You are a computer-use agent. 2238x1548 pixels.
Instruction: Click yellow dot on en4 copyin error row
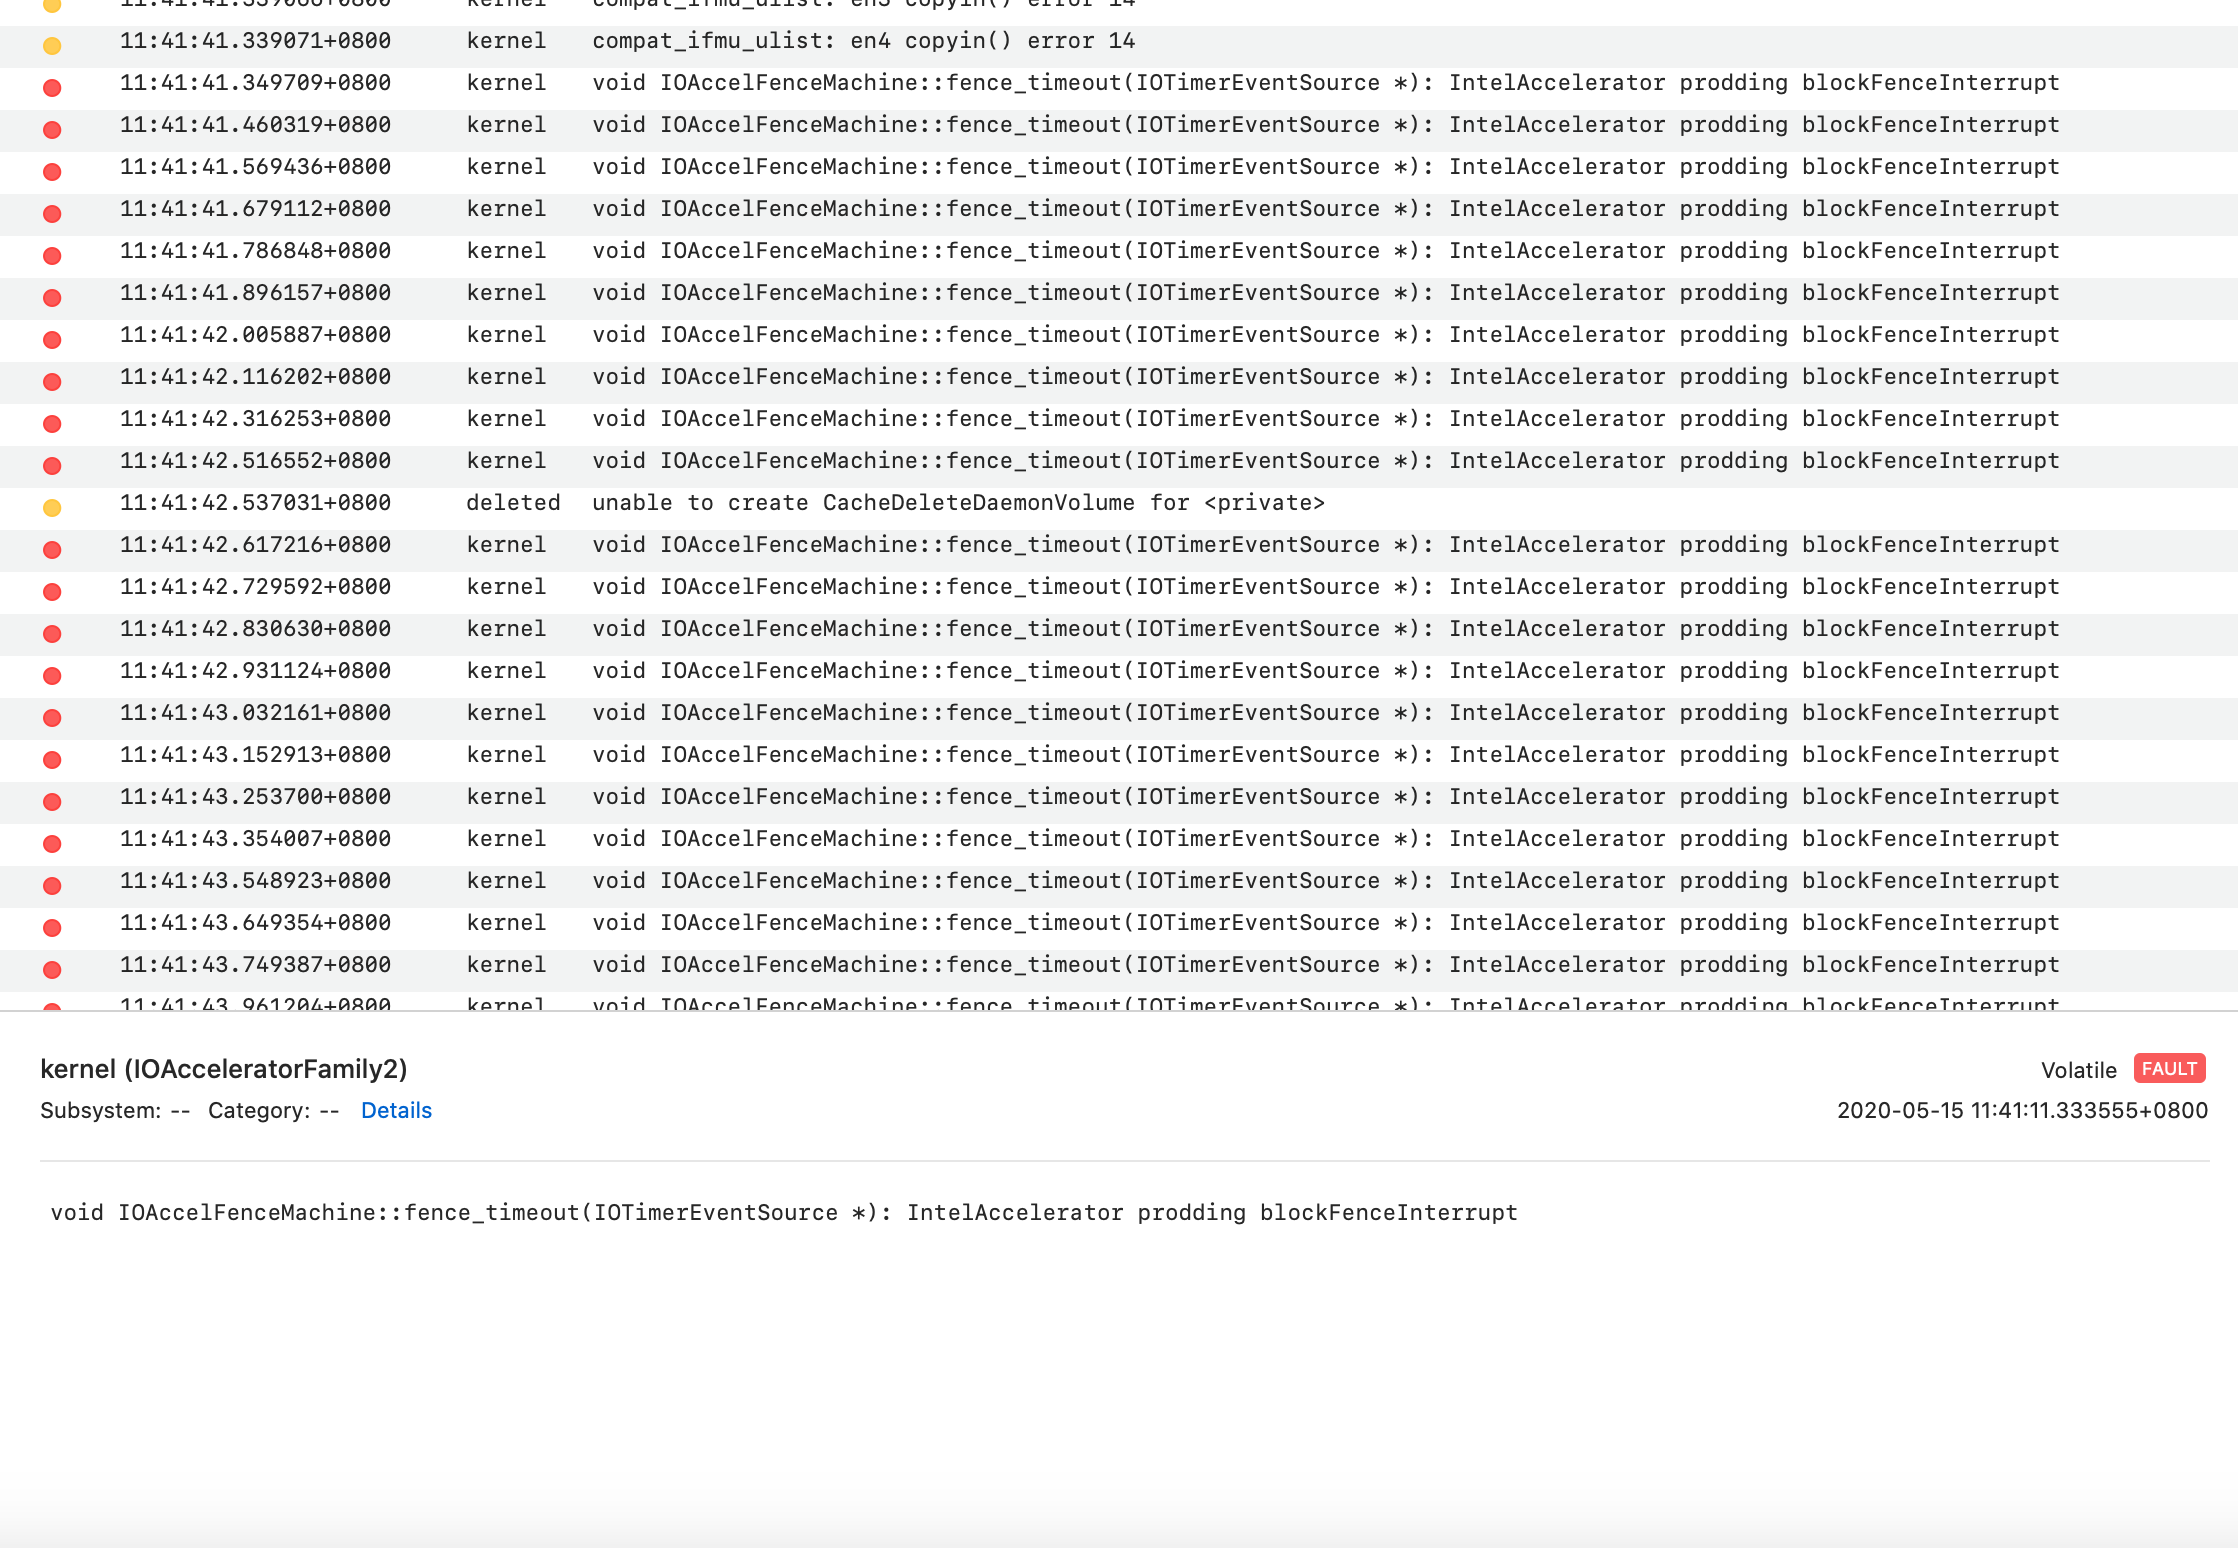click(x=52, y=46)
